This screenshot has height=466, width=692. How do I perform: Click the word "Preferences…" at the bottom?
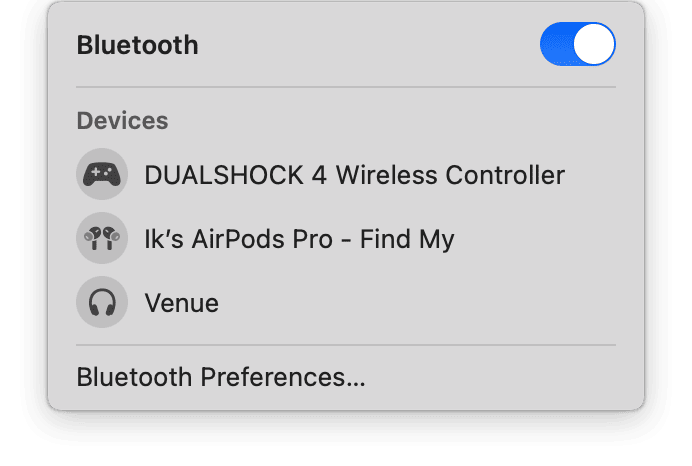tap(283, 378)
